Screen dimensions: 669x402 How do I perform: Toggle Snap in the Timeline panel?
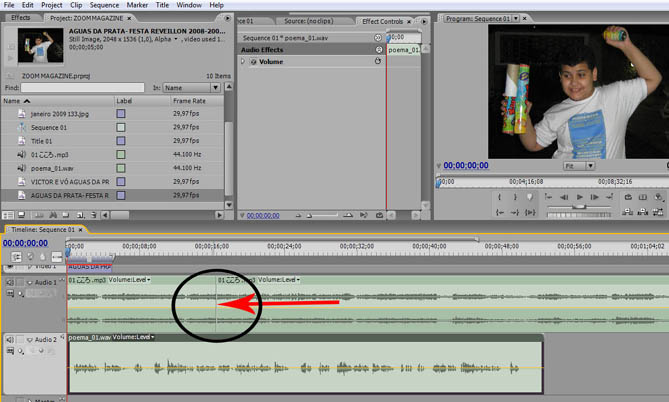[14, 256]
